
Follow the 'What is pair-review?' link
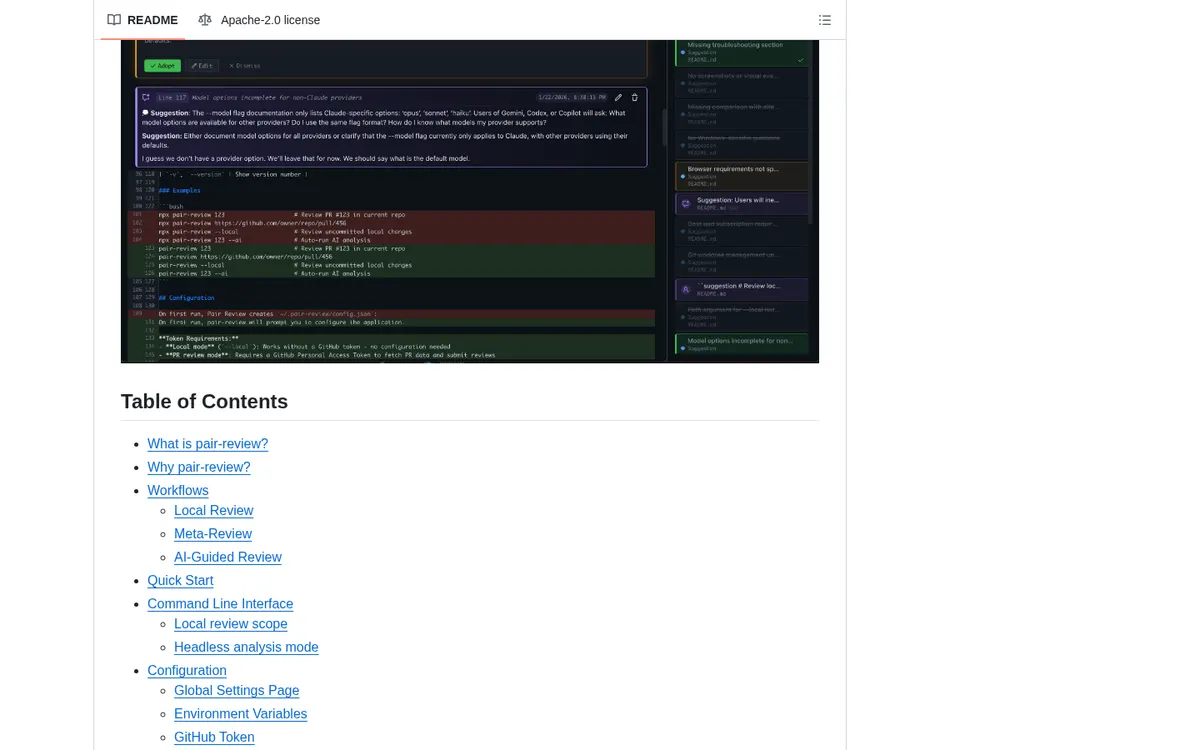(x=208, y=444)
